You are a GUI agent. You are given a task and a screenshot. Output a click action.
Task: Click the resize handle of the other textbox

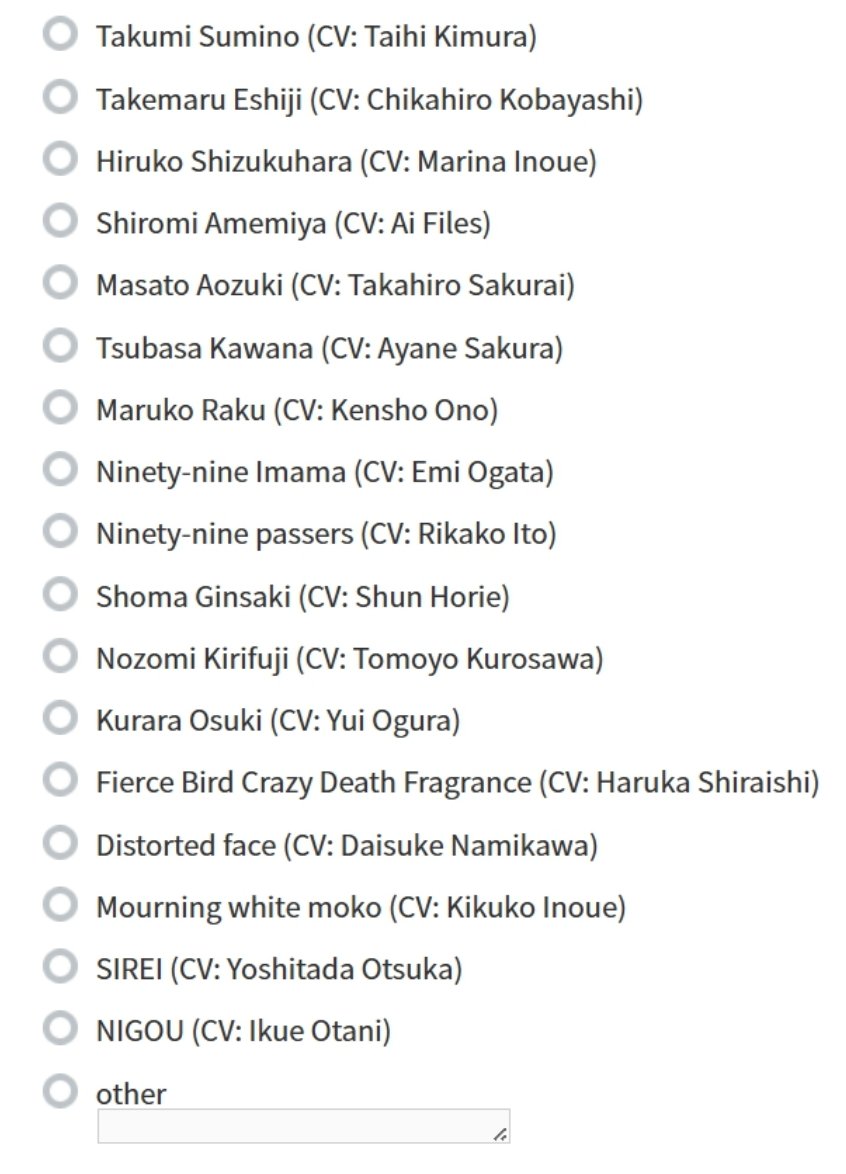[x=501, y=1135]
